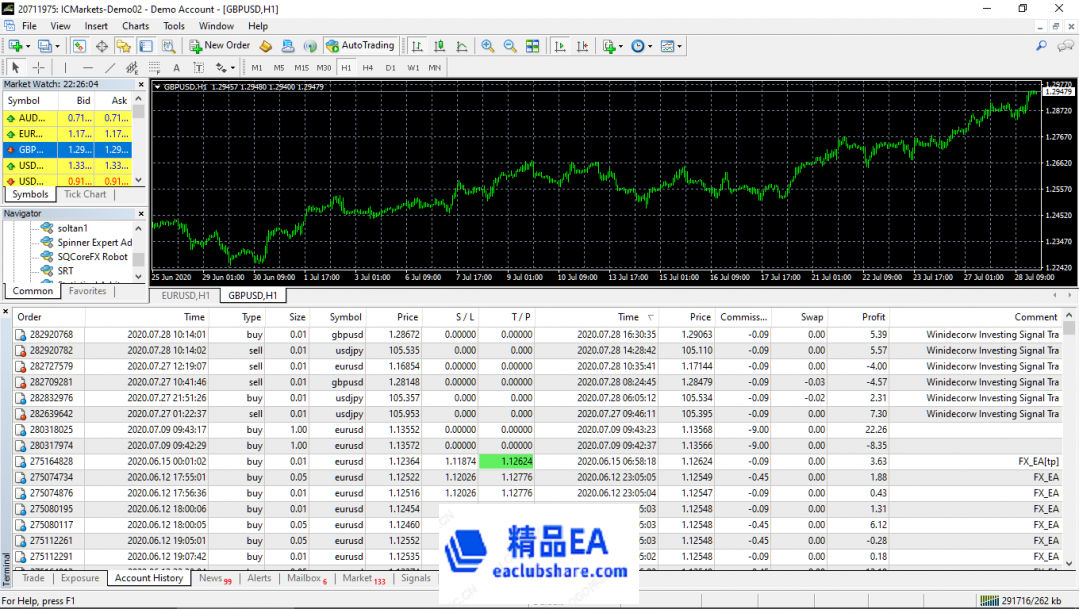
Task: Open the Periods clock icon
Action: (638, 46)
